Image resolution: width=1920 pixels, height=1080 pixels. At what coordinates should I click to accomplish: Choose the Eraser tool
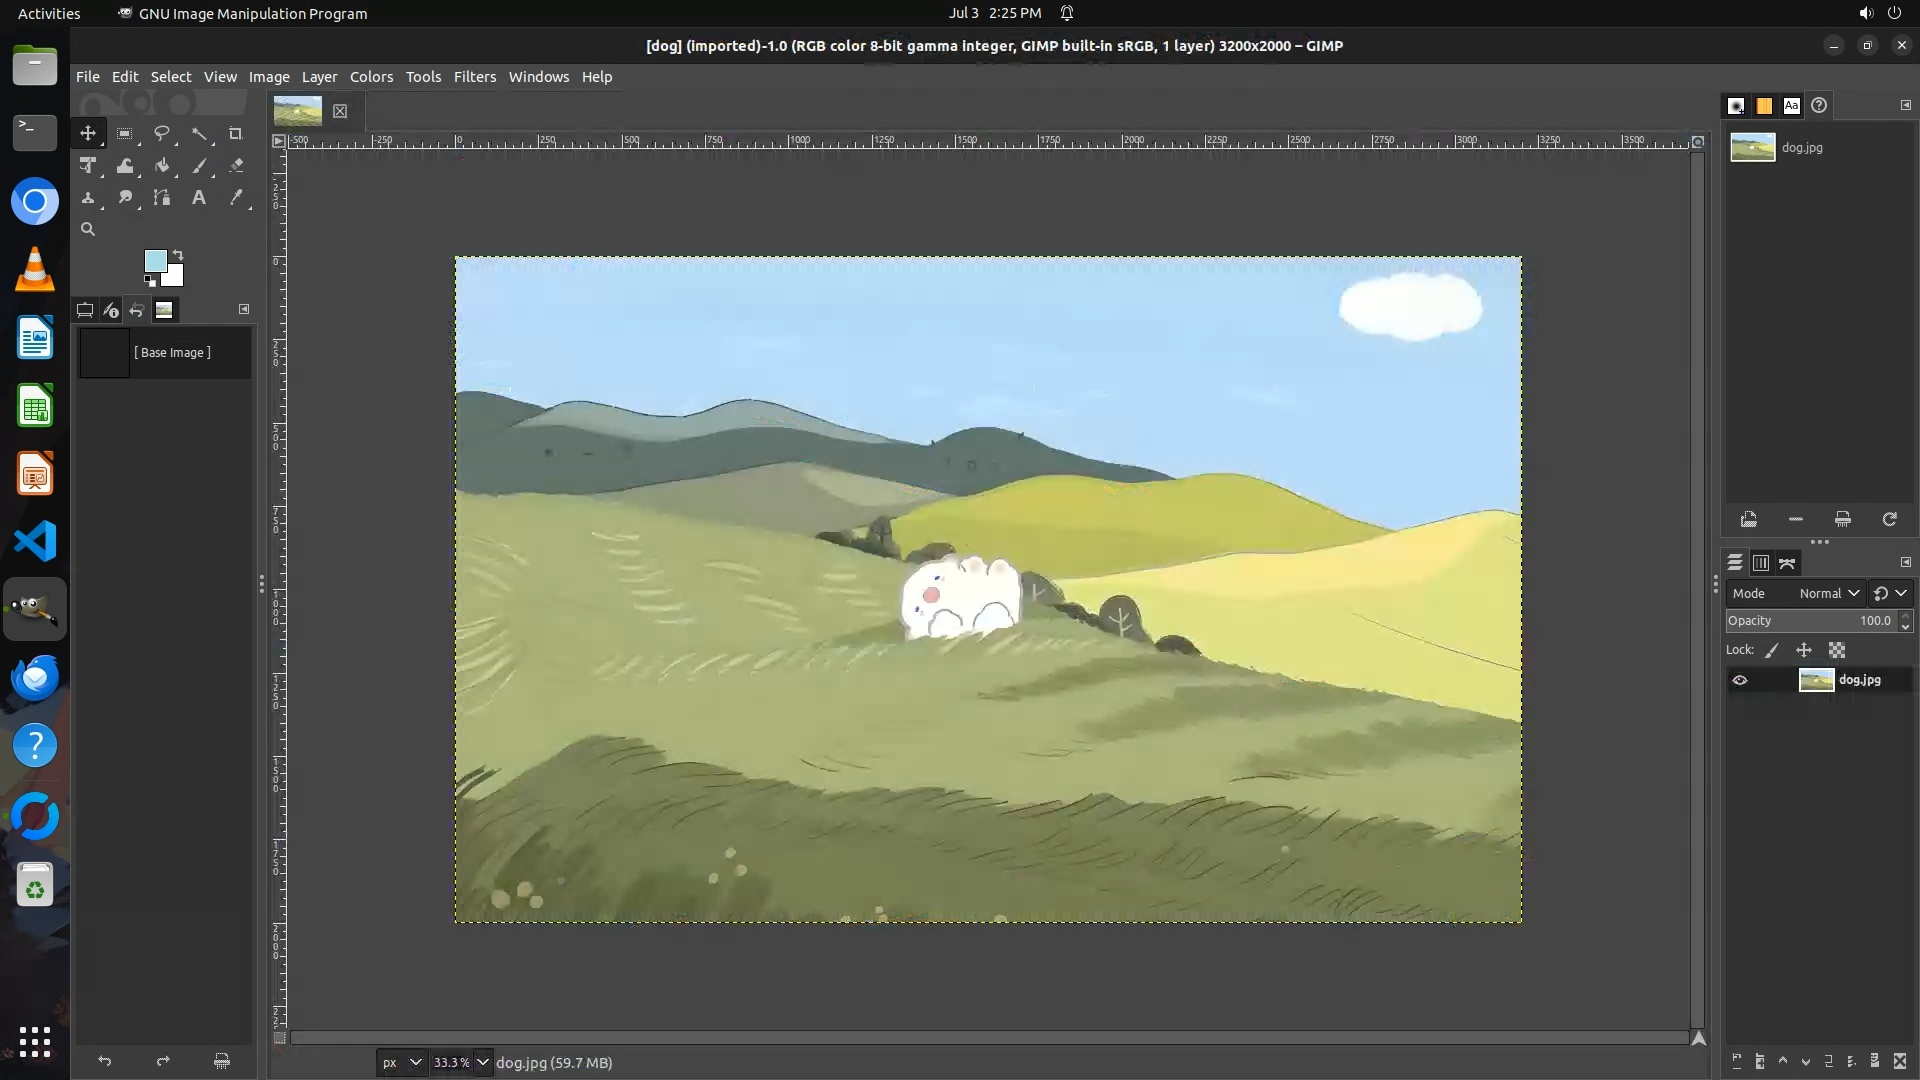(x=236, y=166)
